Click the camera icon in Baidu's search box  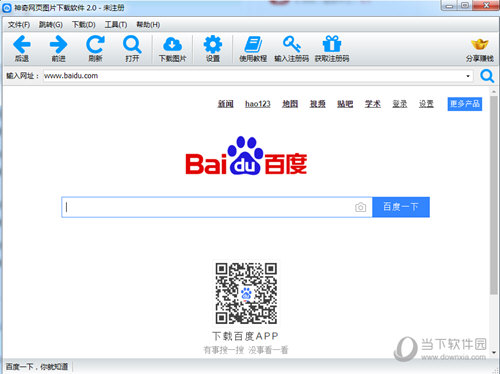360,207
